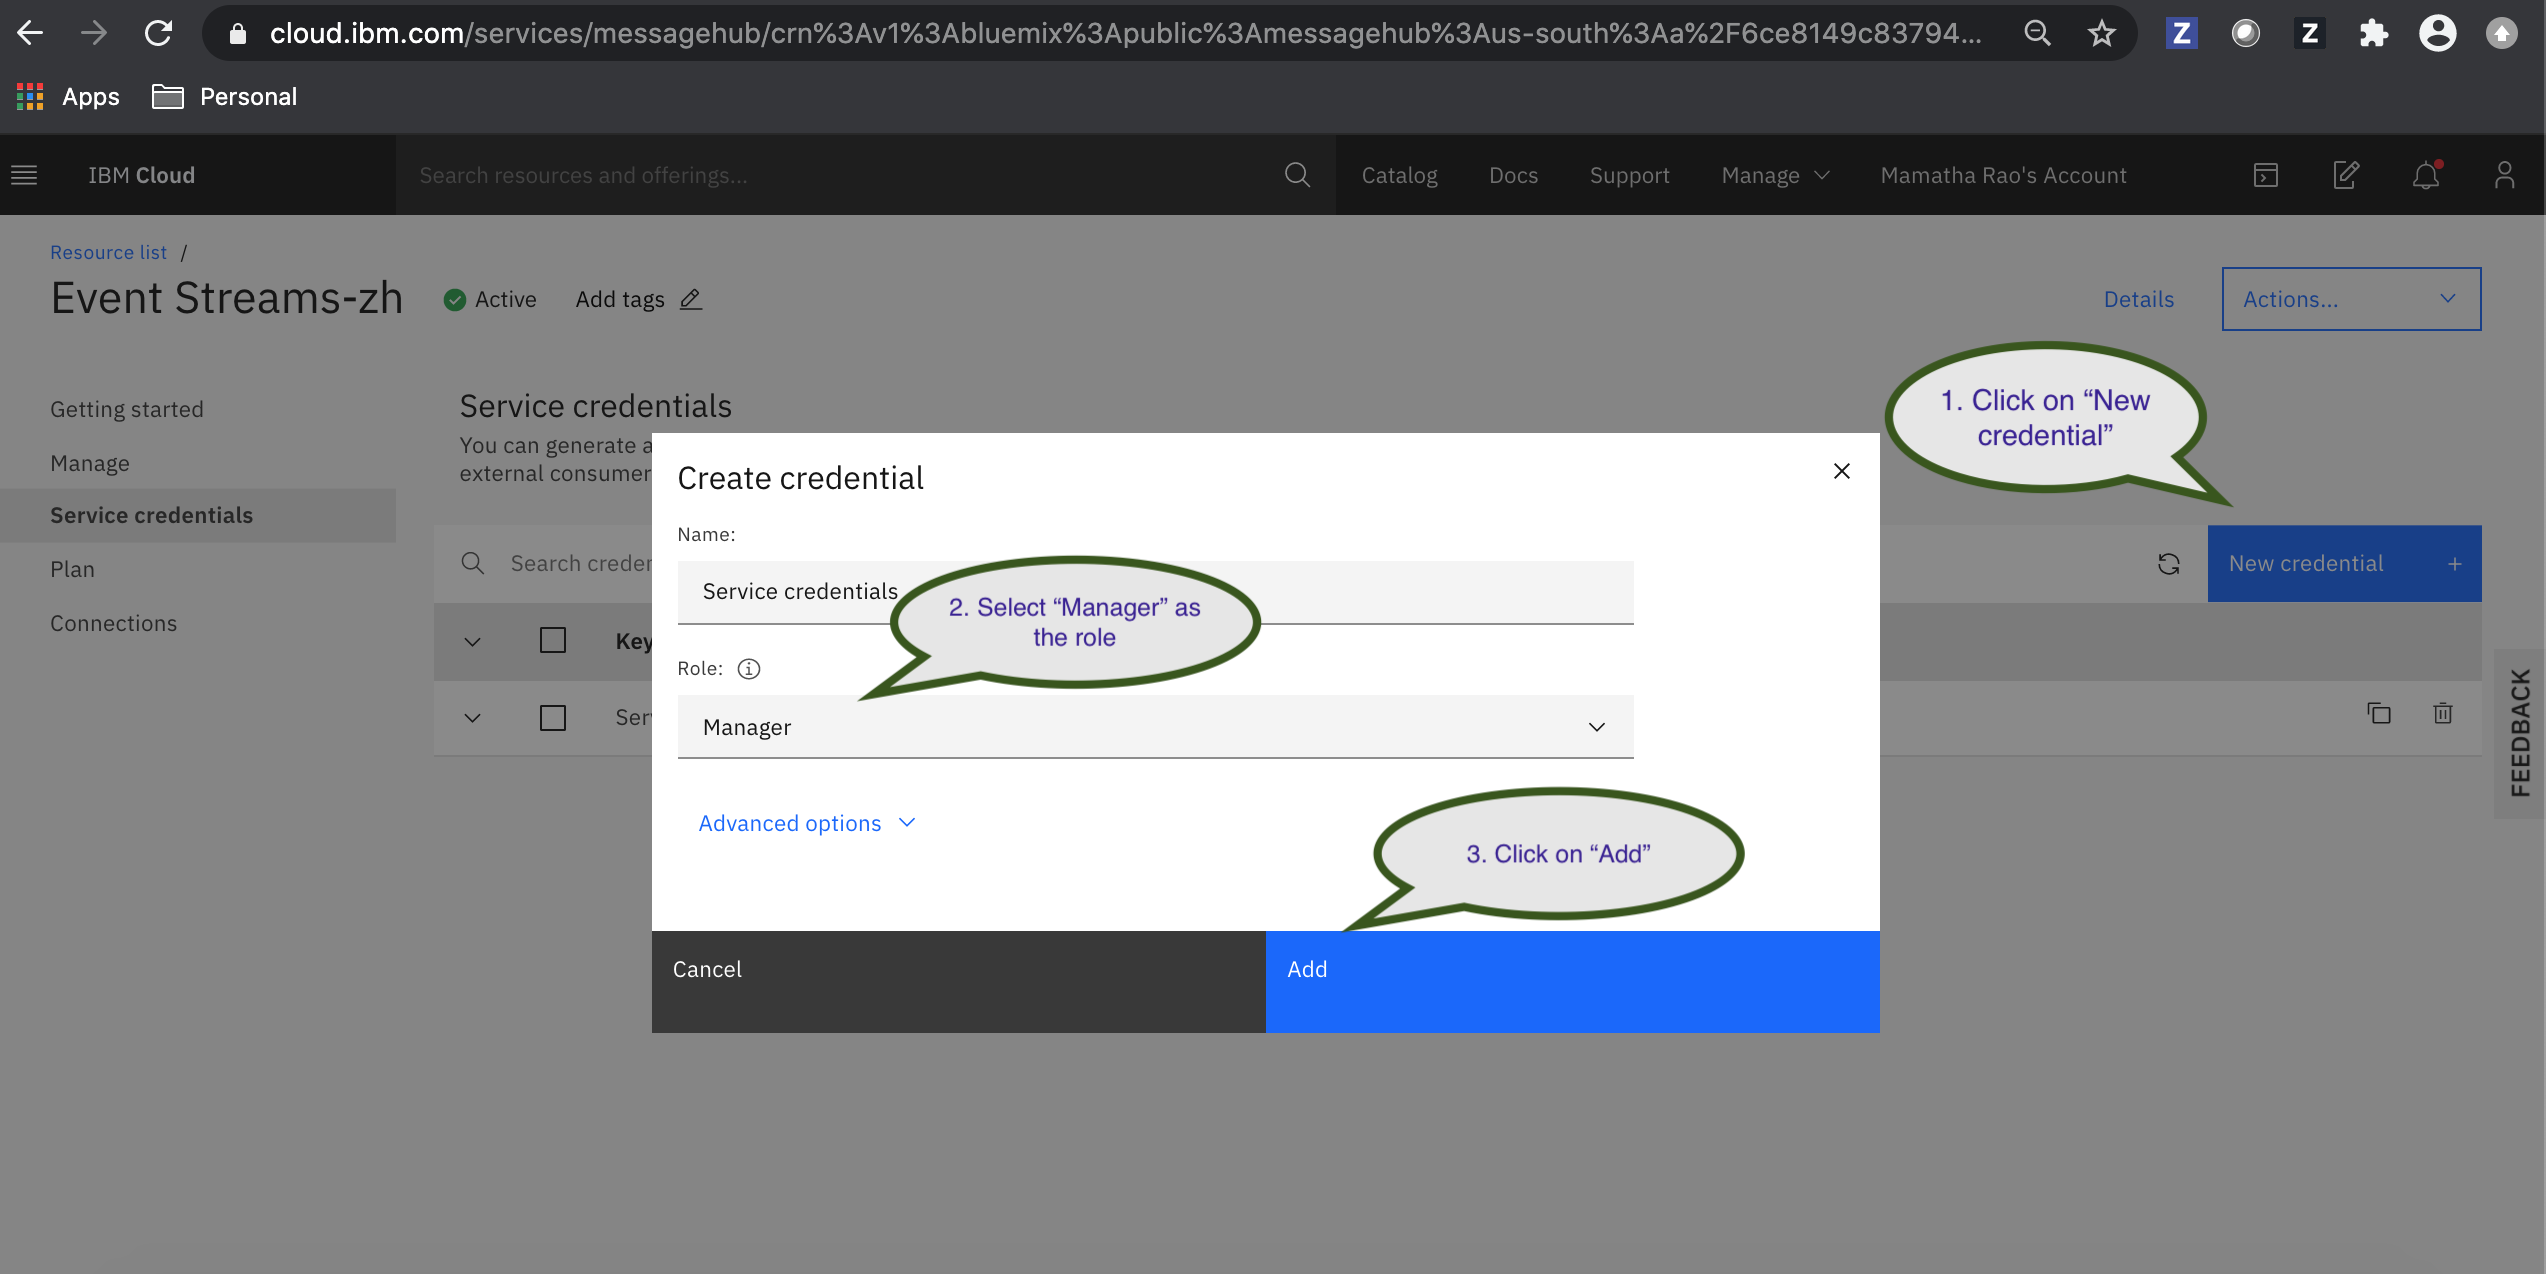The width and height of the screenshot is (2546, 1274).
Task: Open the IBM Cloud Shell icon
Action: point(2265,175)
